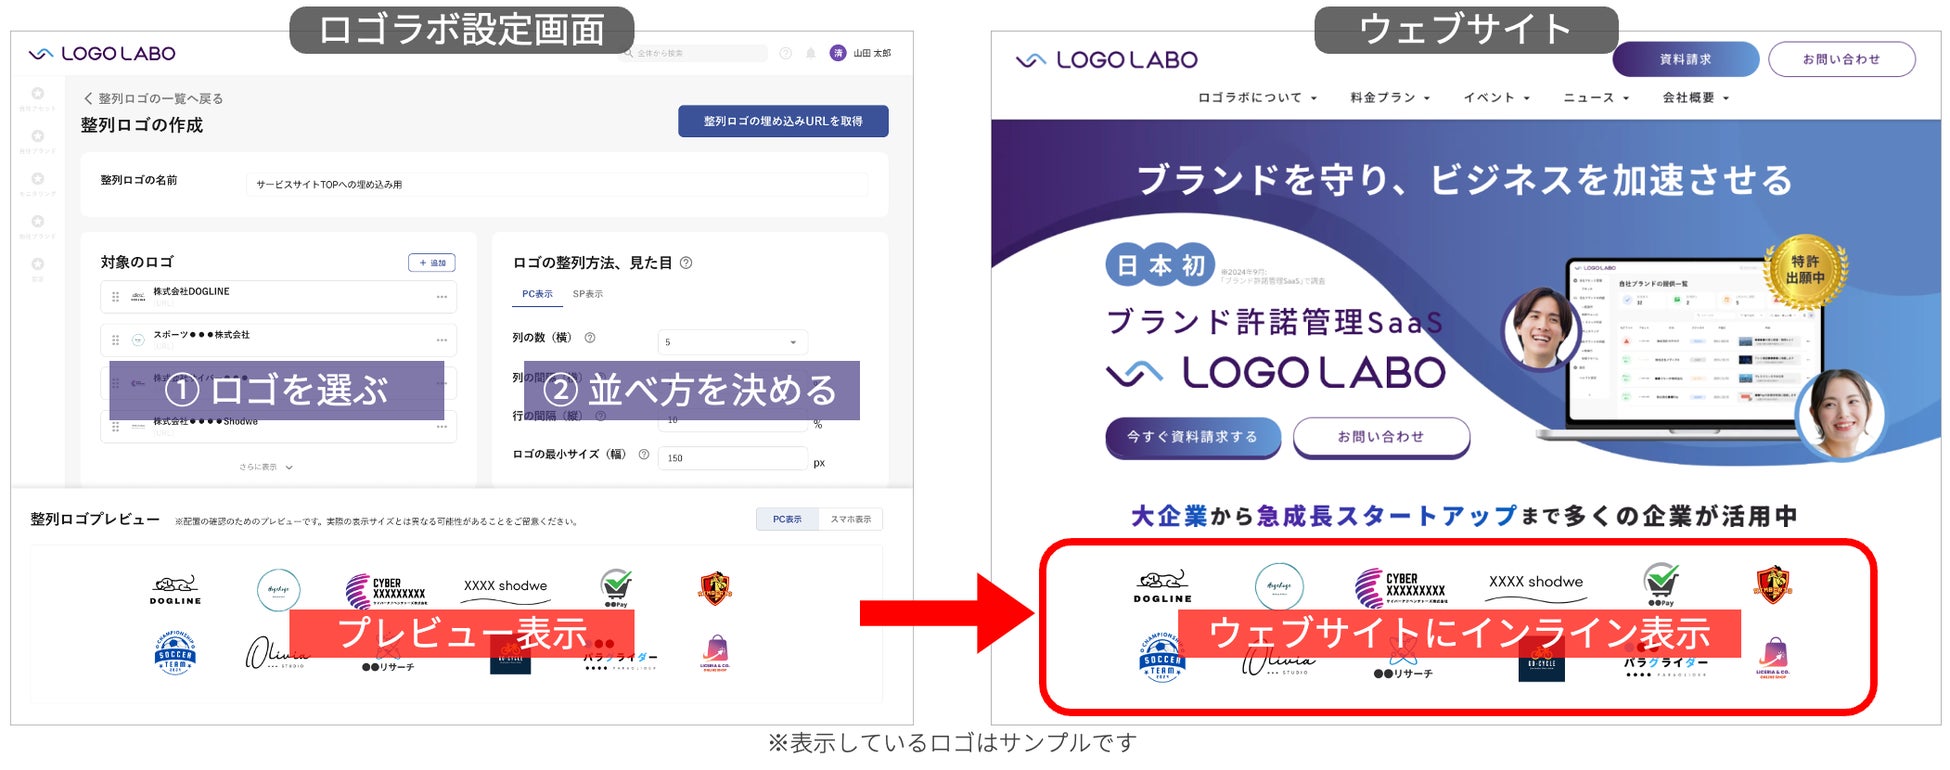Click the Liceria shopping bag logo on the website
This screenshot has height=770, width=1950.
[x=1773, y=658]
